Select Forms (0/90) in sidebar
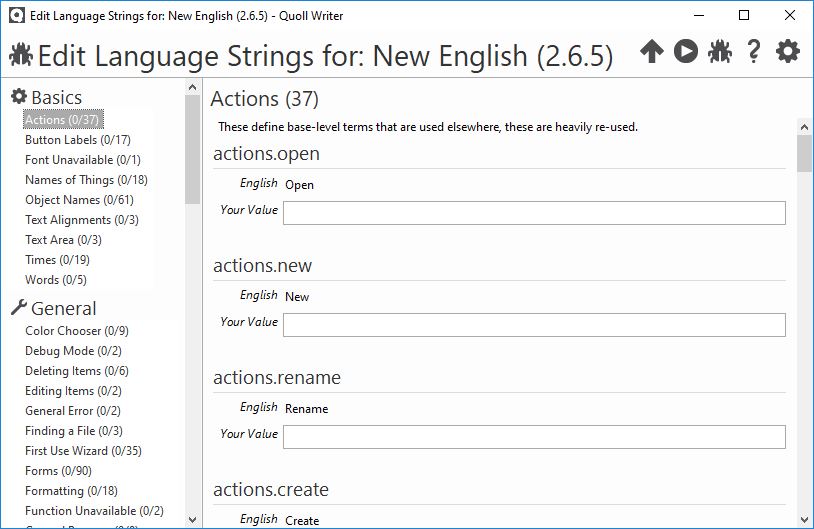 click(x=58, y=471)
